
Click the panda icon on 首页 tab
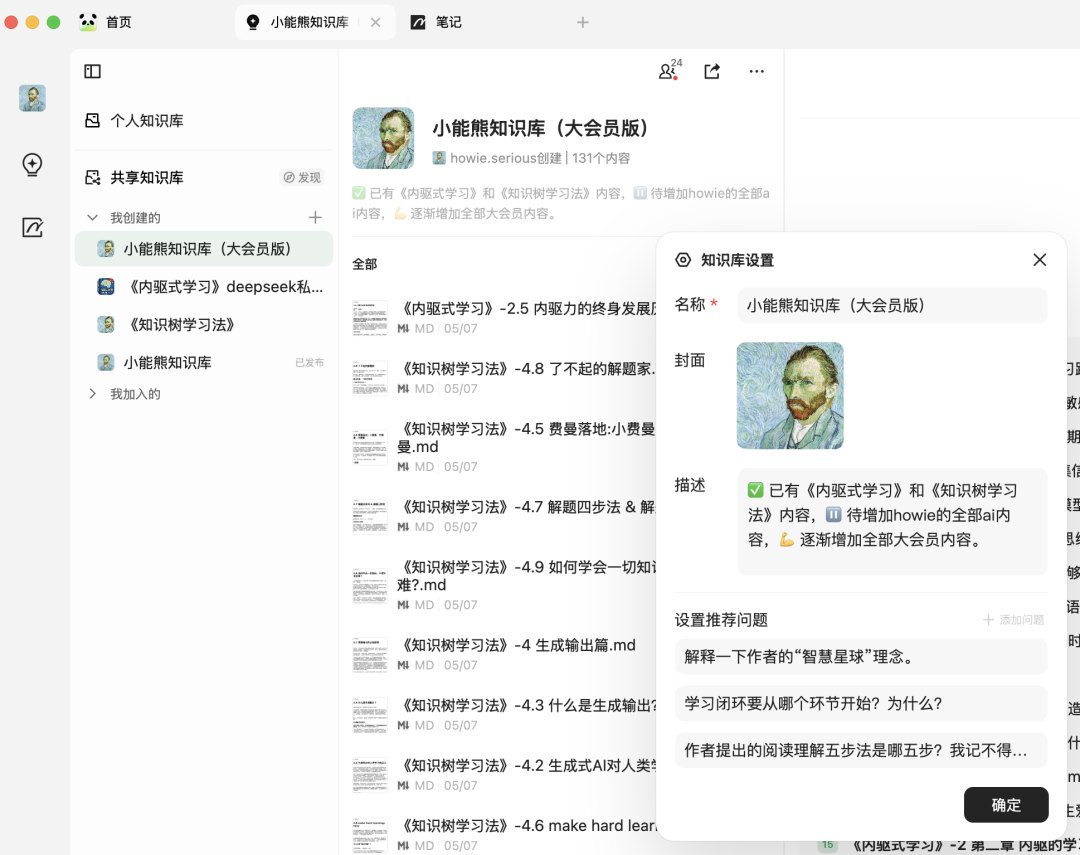(88, 22)
